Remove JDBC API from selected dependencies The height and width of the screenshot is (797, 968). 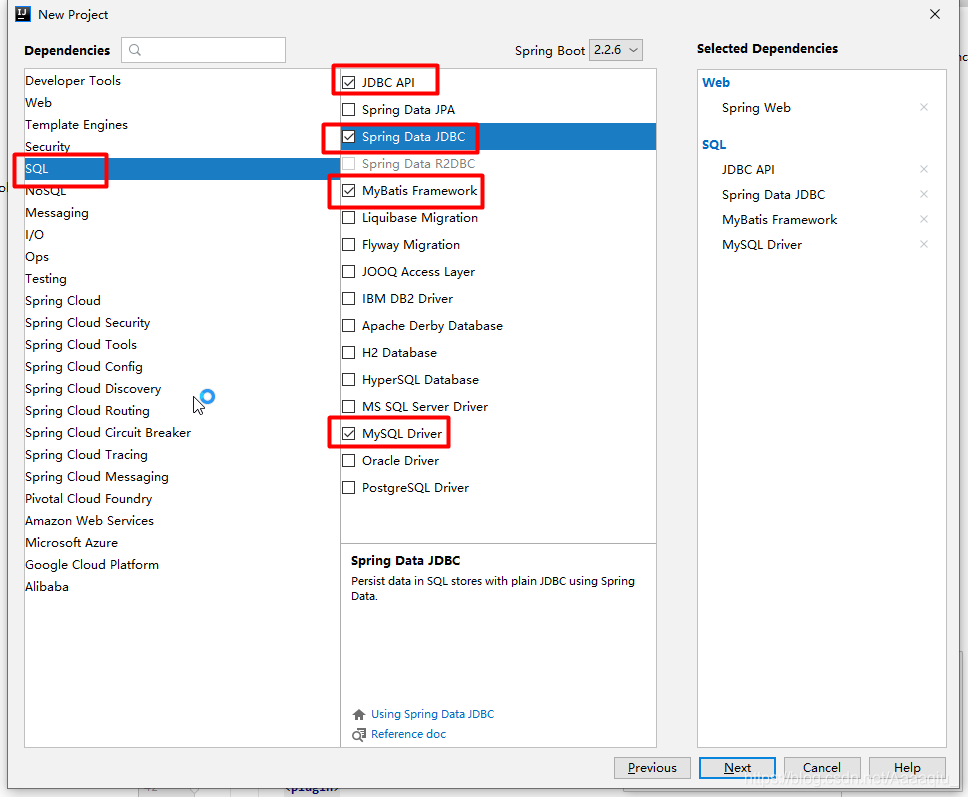[x=924, y=169]
